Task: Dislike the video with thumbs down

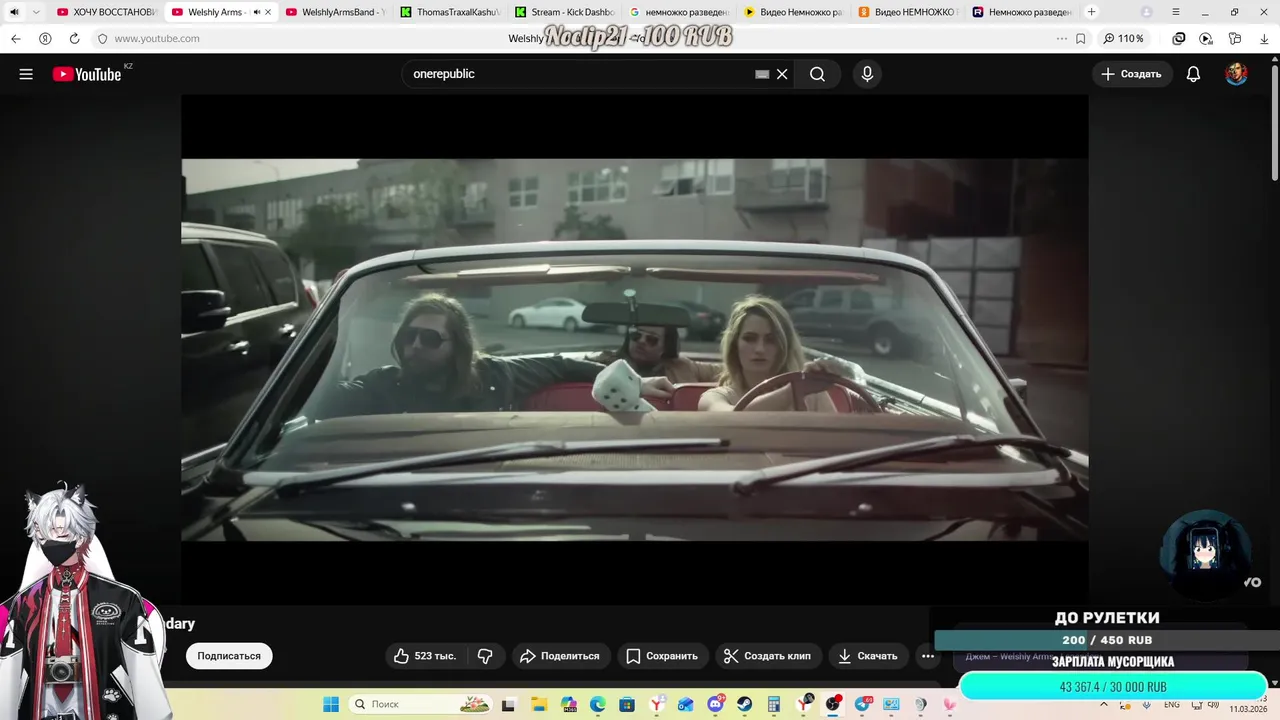Action: tap(485, 656)
